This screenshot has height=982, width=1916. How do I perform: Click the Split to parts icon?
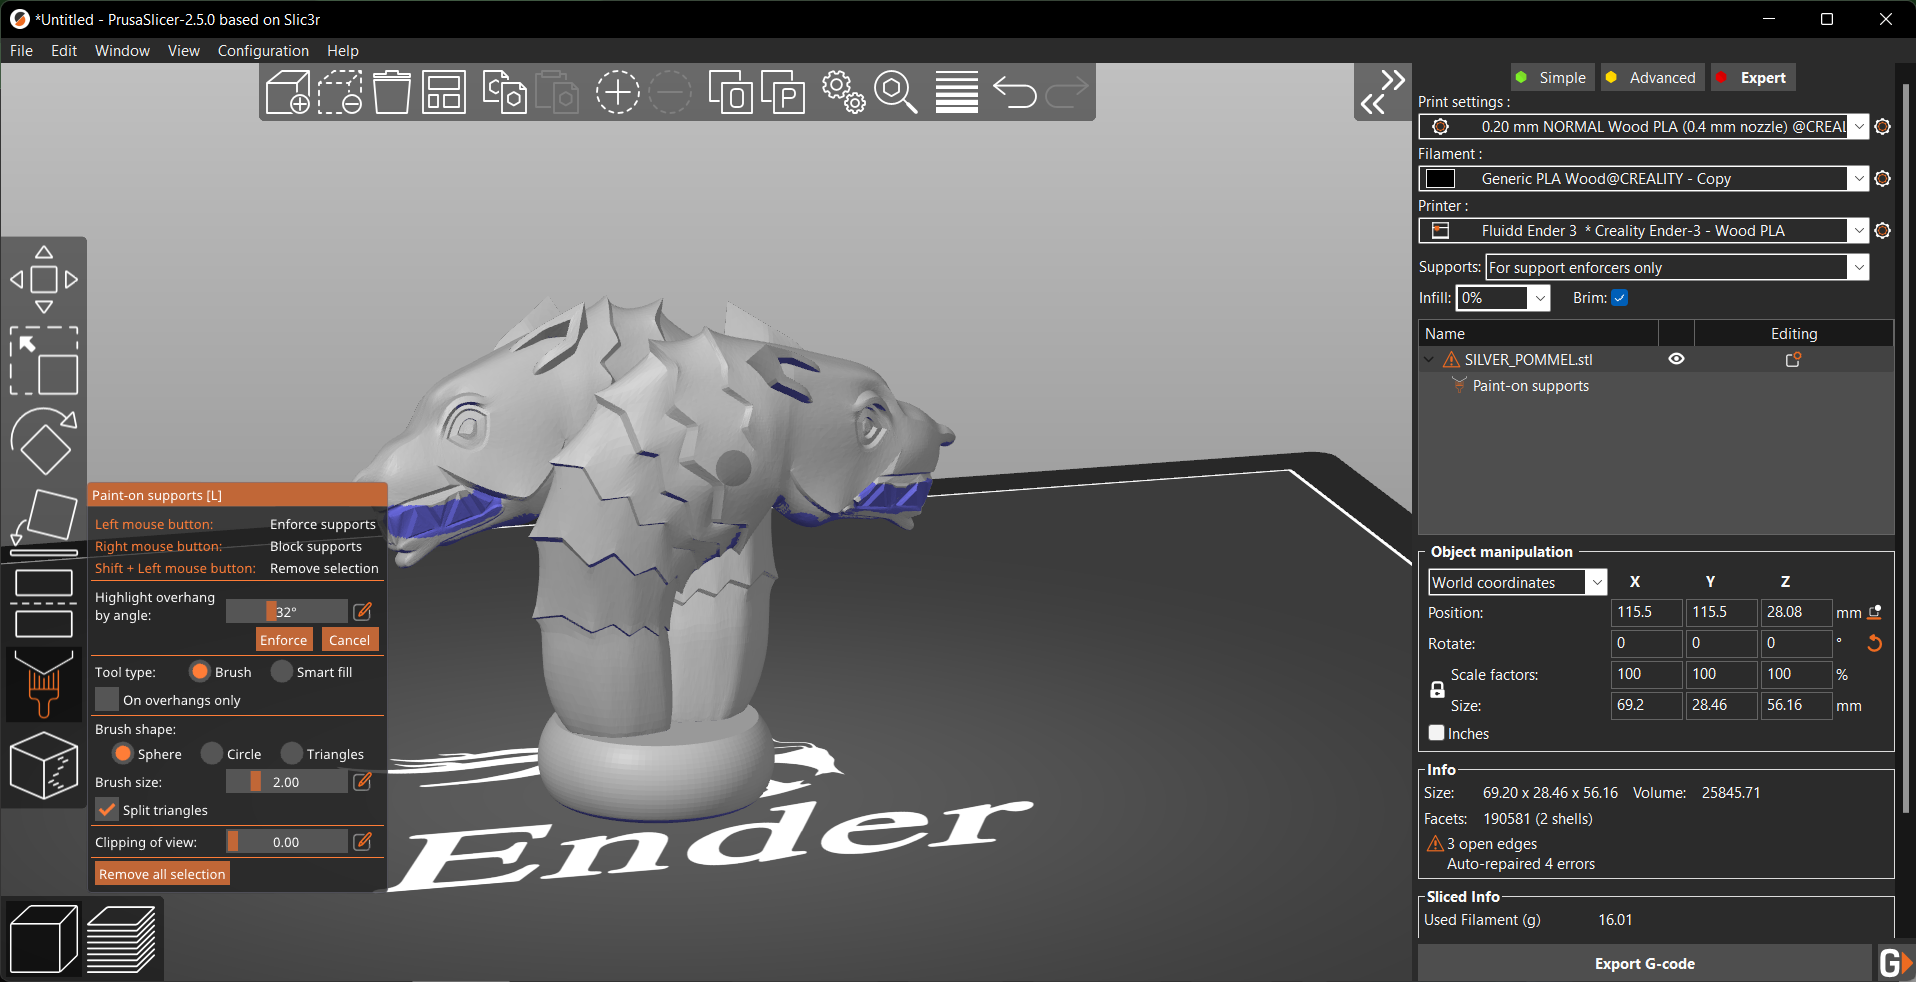point(783,92)
